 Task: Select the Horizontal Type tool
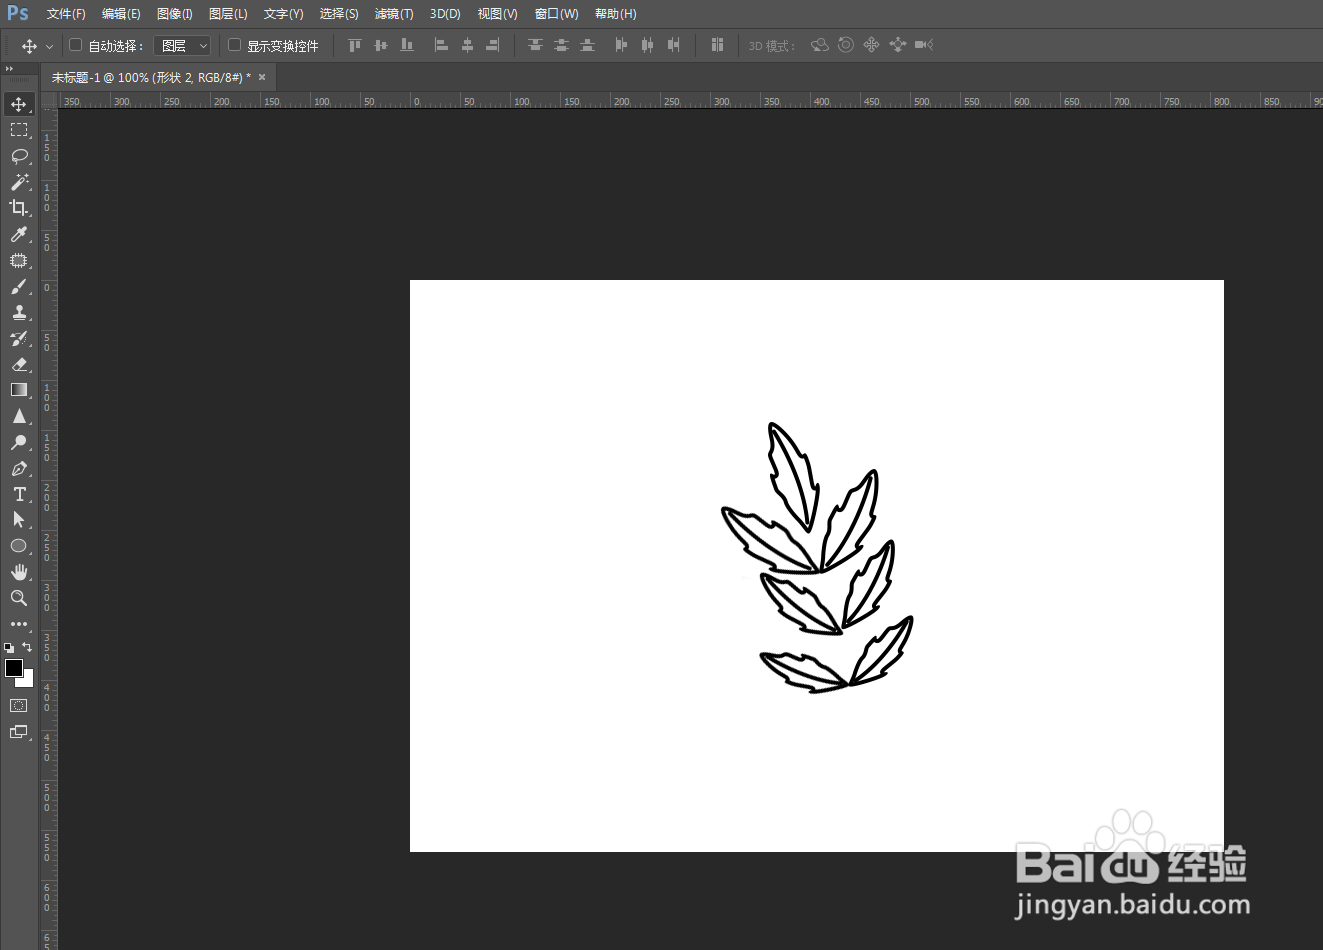pyautogui.click(x=19, y=494)
